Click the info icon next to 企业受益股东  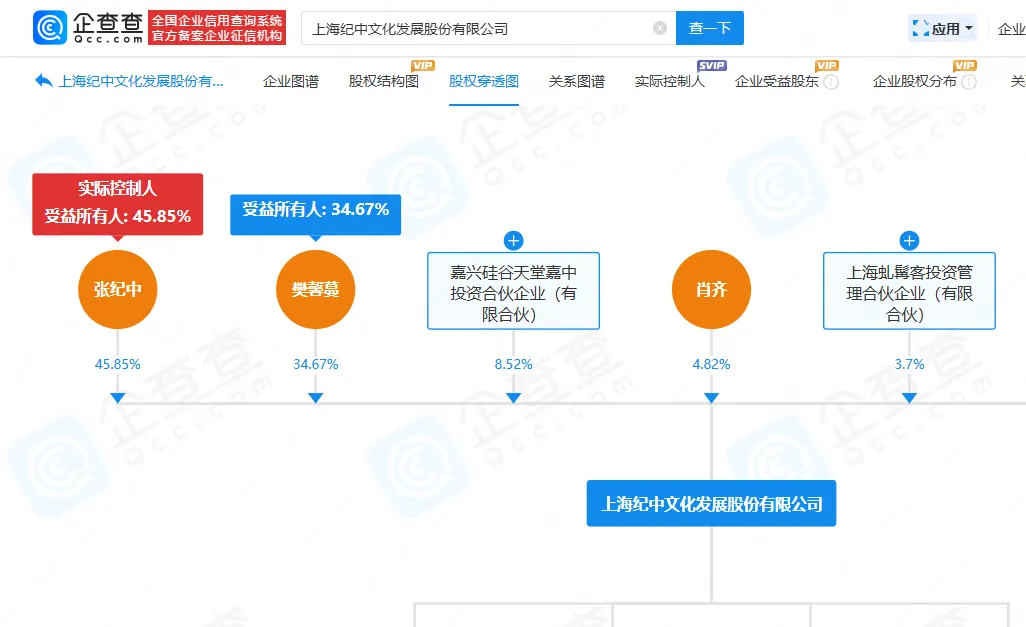(x=831, y=82)
